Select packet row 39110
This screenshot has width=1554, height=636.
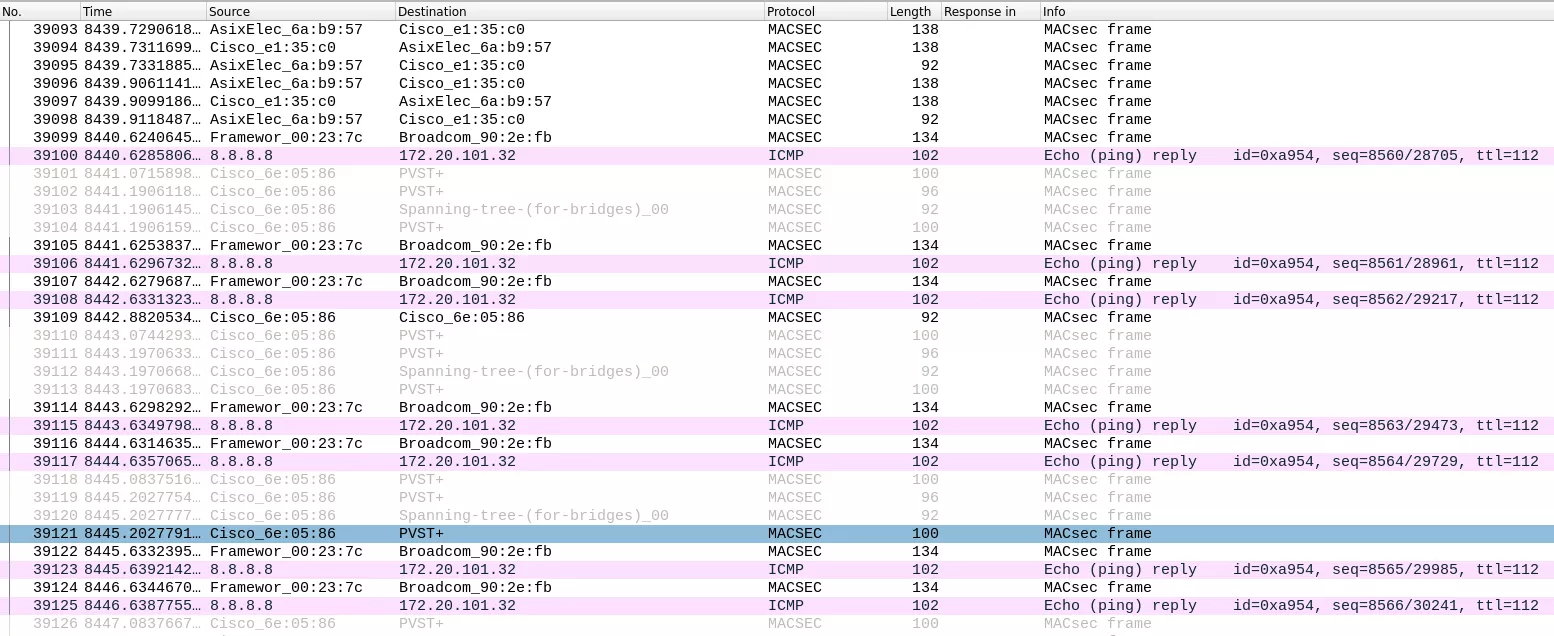tap(777, 336)
